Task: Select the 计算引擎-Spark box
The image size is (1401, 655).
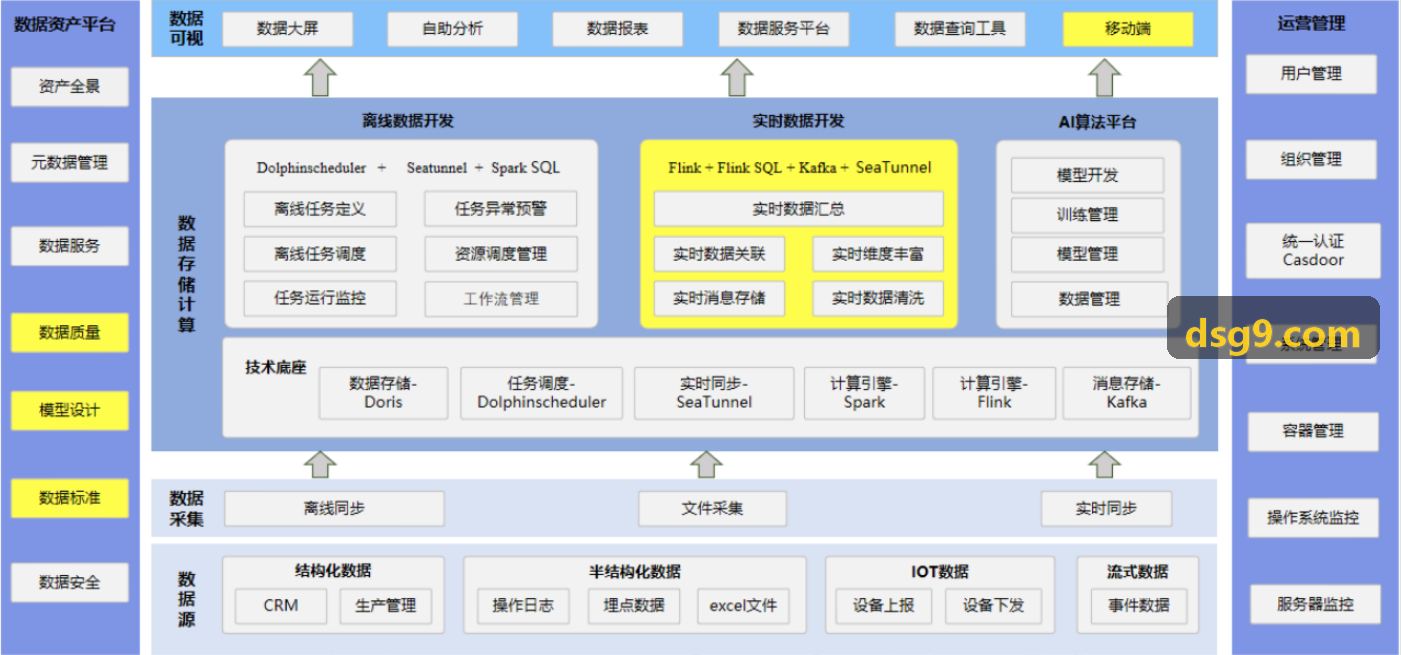Action: click(x=864, y=393)
